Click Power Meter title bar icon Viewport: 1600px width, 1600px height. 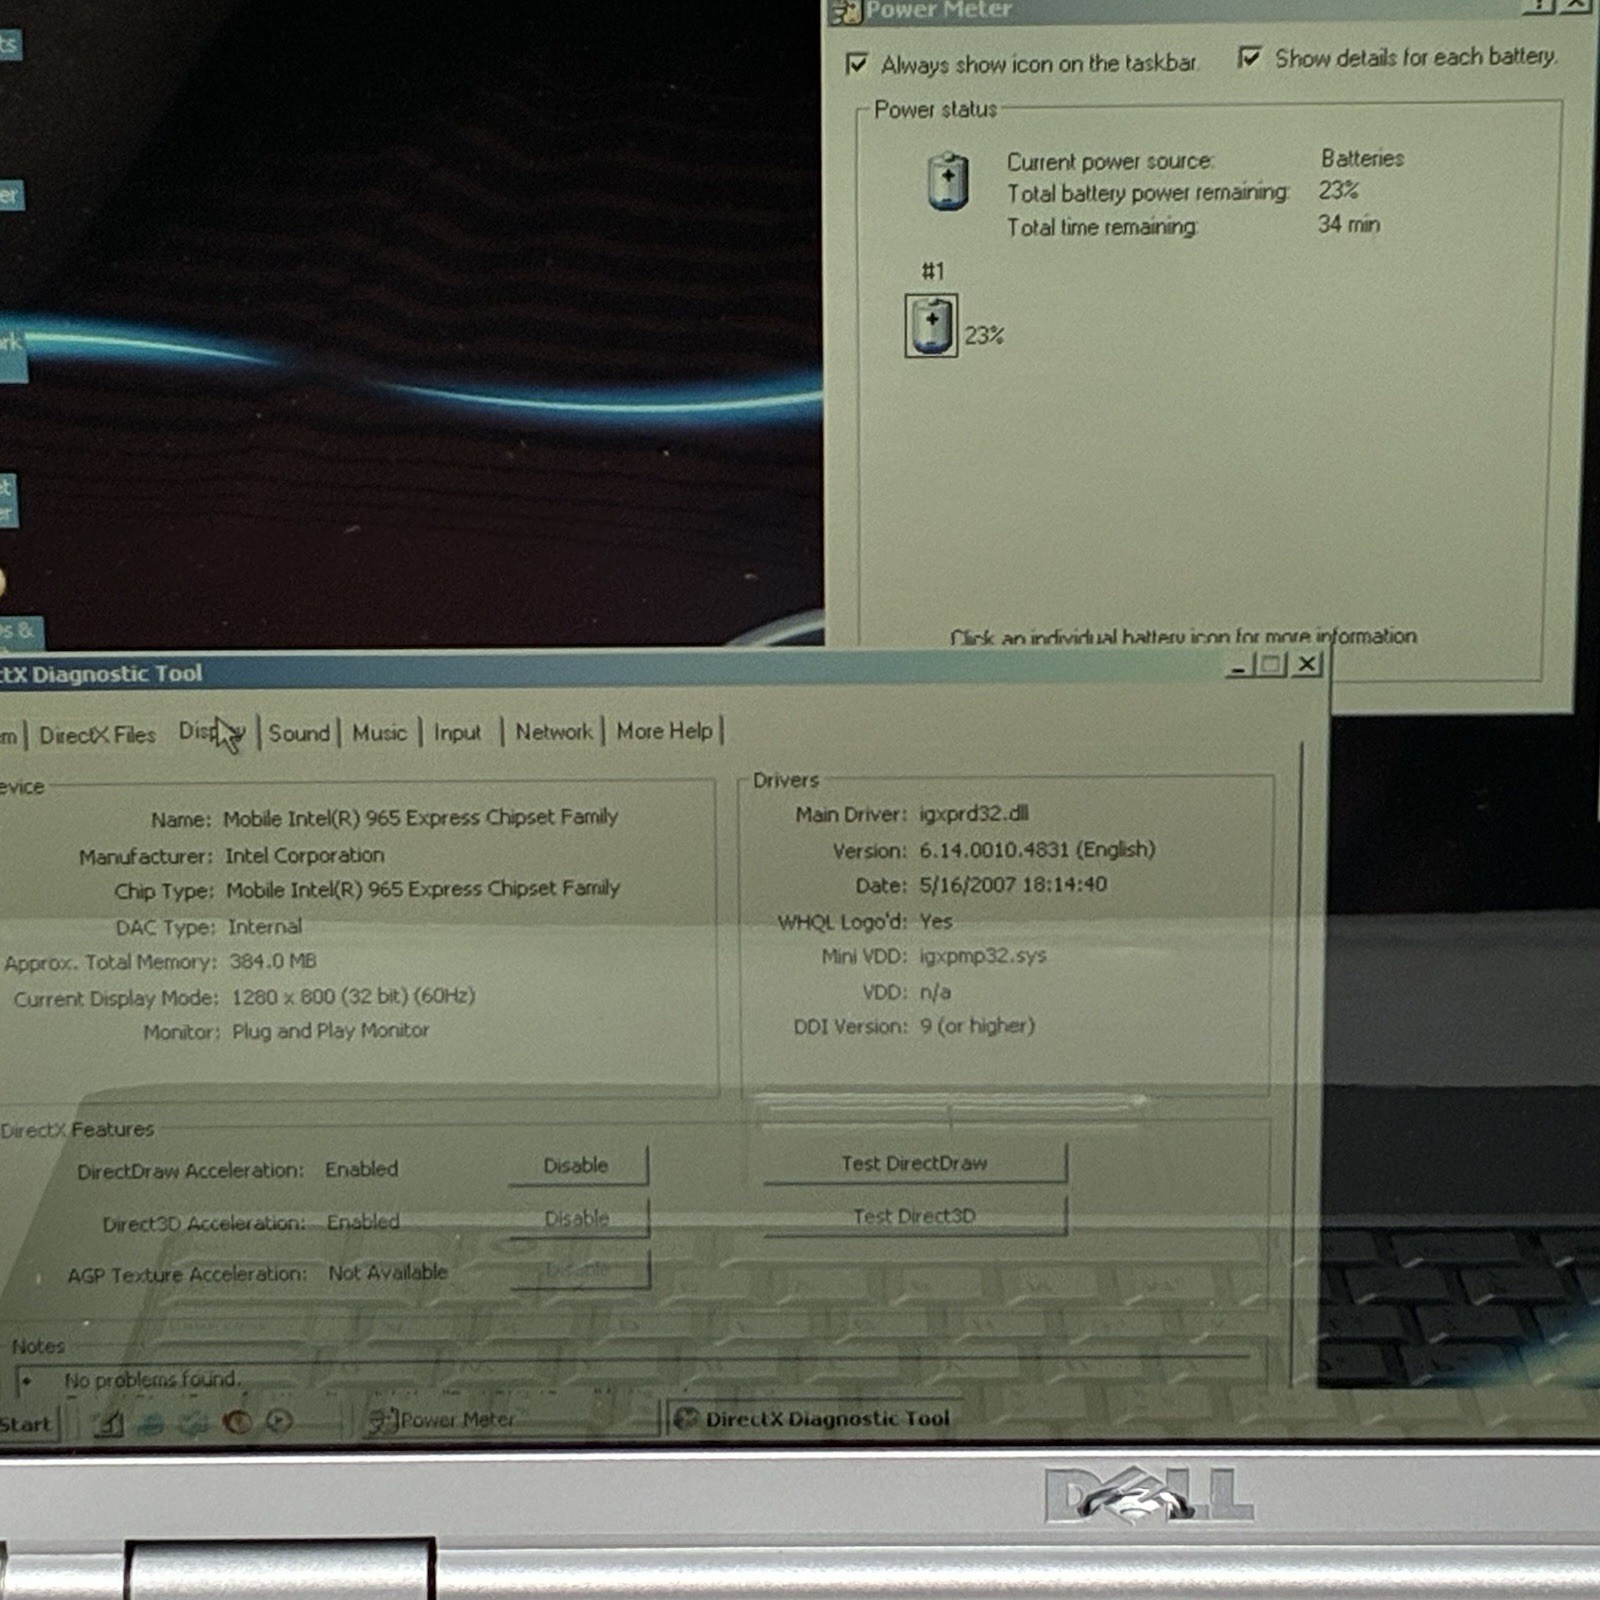pyautogui.click(x=846, y=11)
